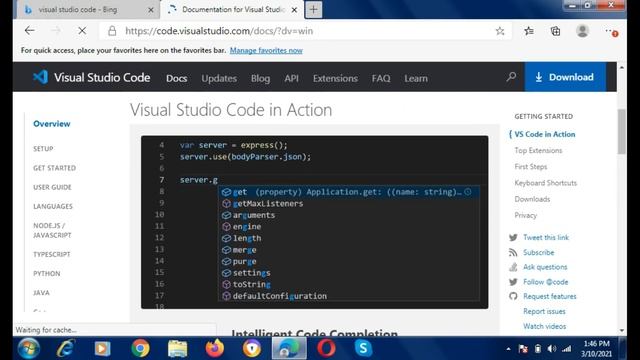Jump to First Steps section link
The width and height of the screenshot is (640, 360).
pos(531,167)
